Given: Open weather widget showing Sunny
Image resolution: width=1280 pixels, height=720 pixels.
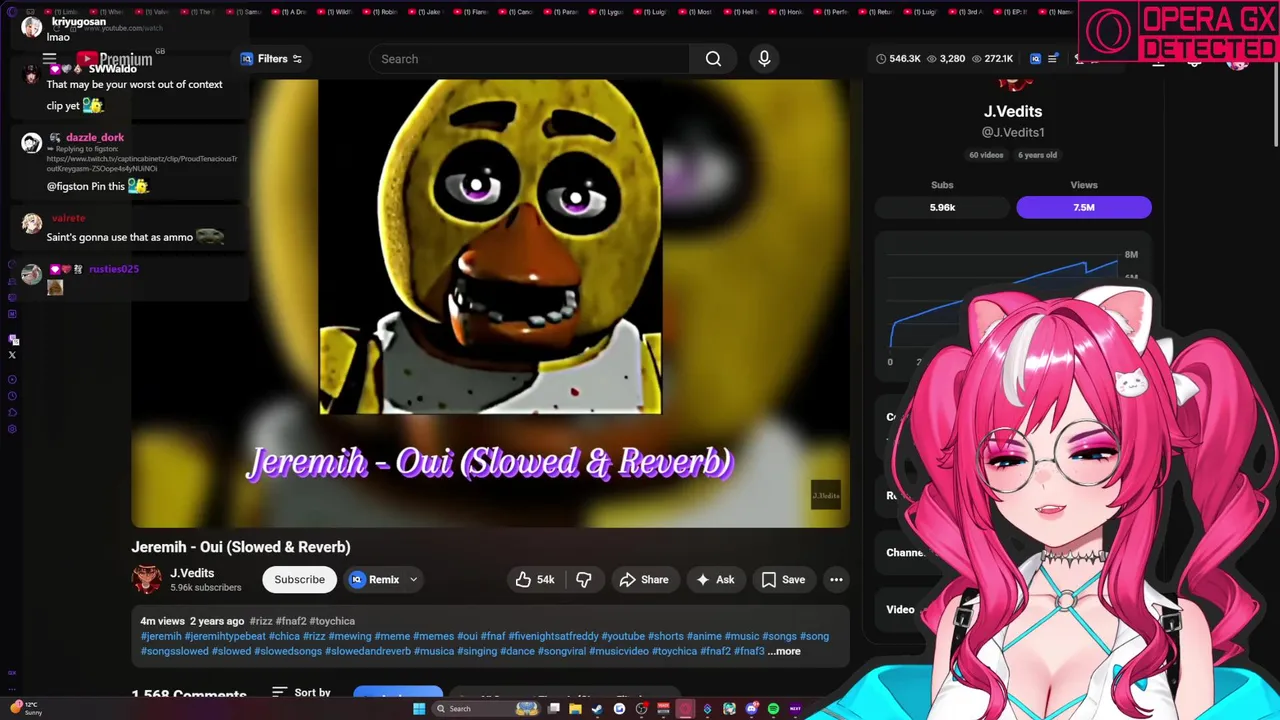Looking at the screenshot, I should 26,709.
